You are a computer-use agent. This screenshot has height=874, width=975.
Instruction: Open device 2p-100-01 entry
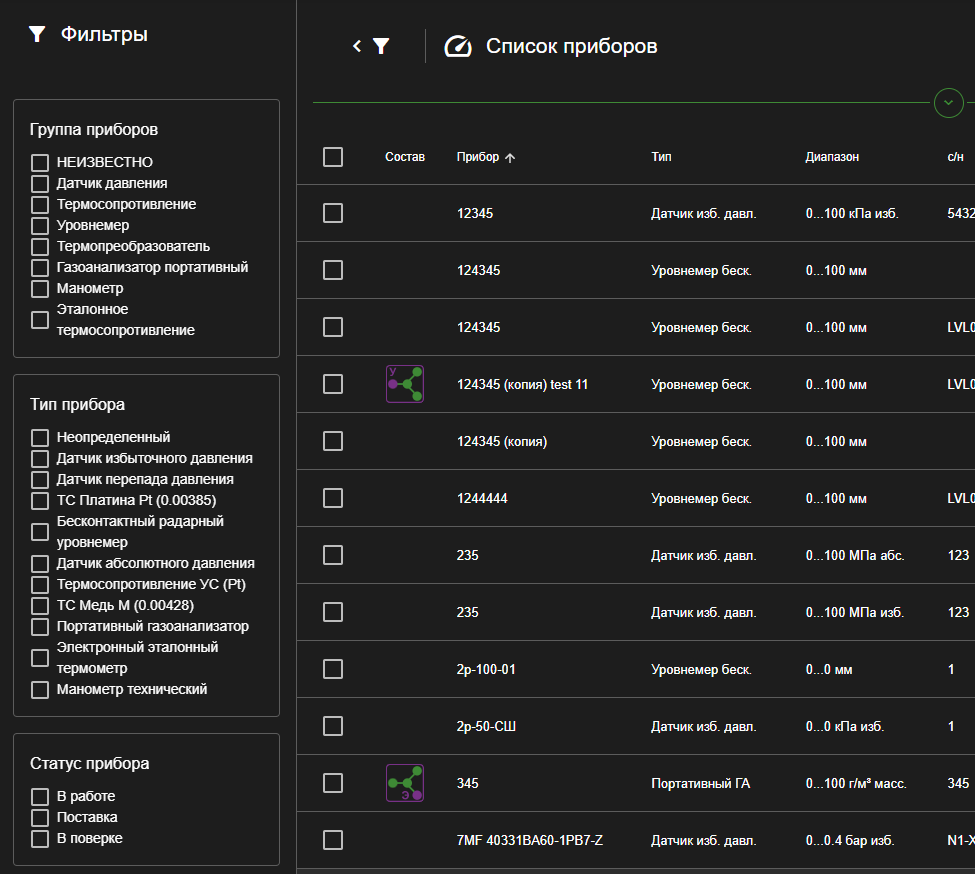(x=486, y=669)
